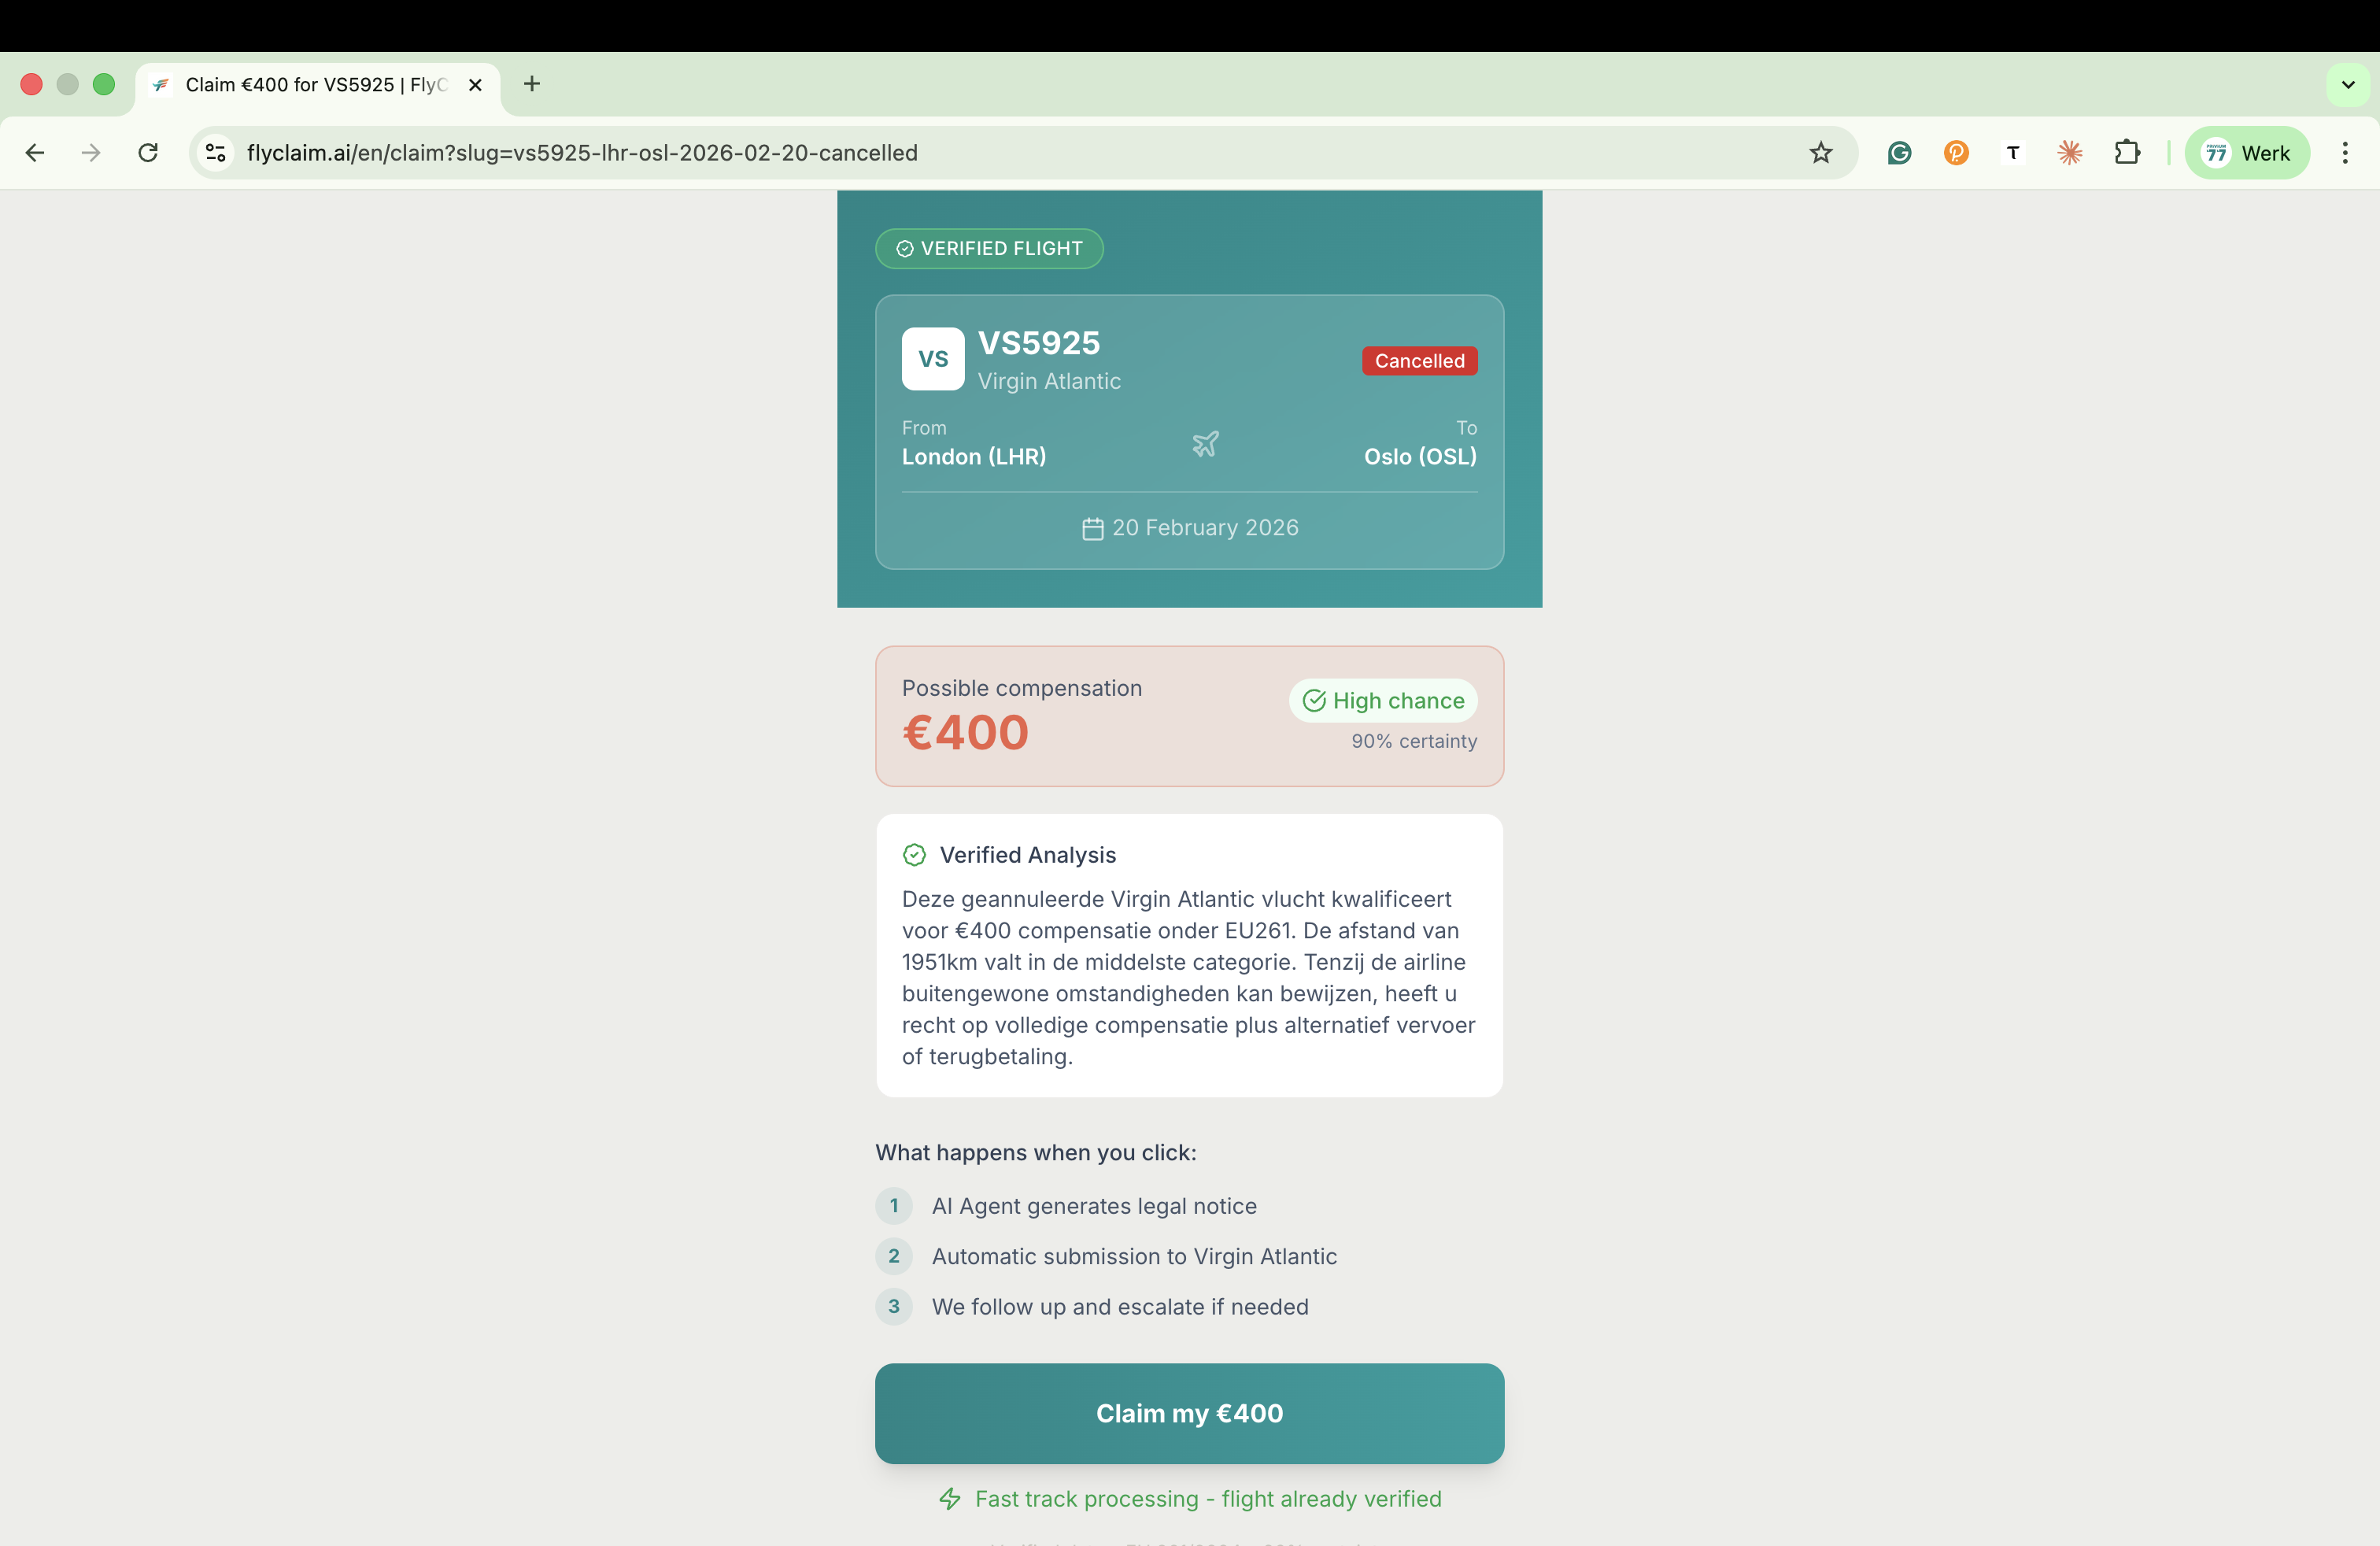Open the Grammarly extension icon
The height and width of the screenshot is (1546, 2380).
(1898, 153)
